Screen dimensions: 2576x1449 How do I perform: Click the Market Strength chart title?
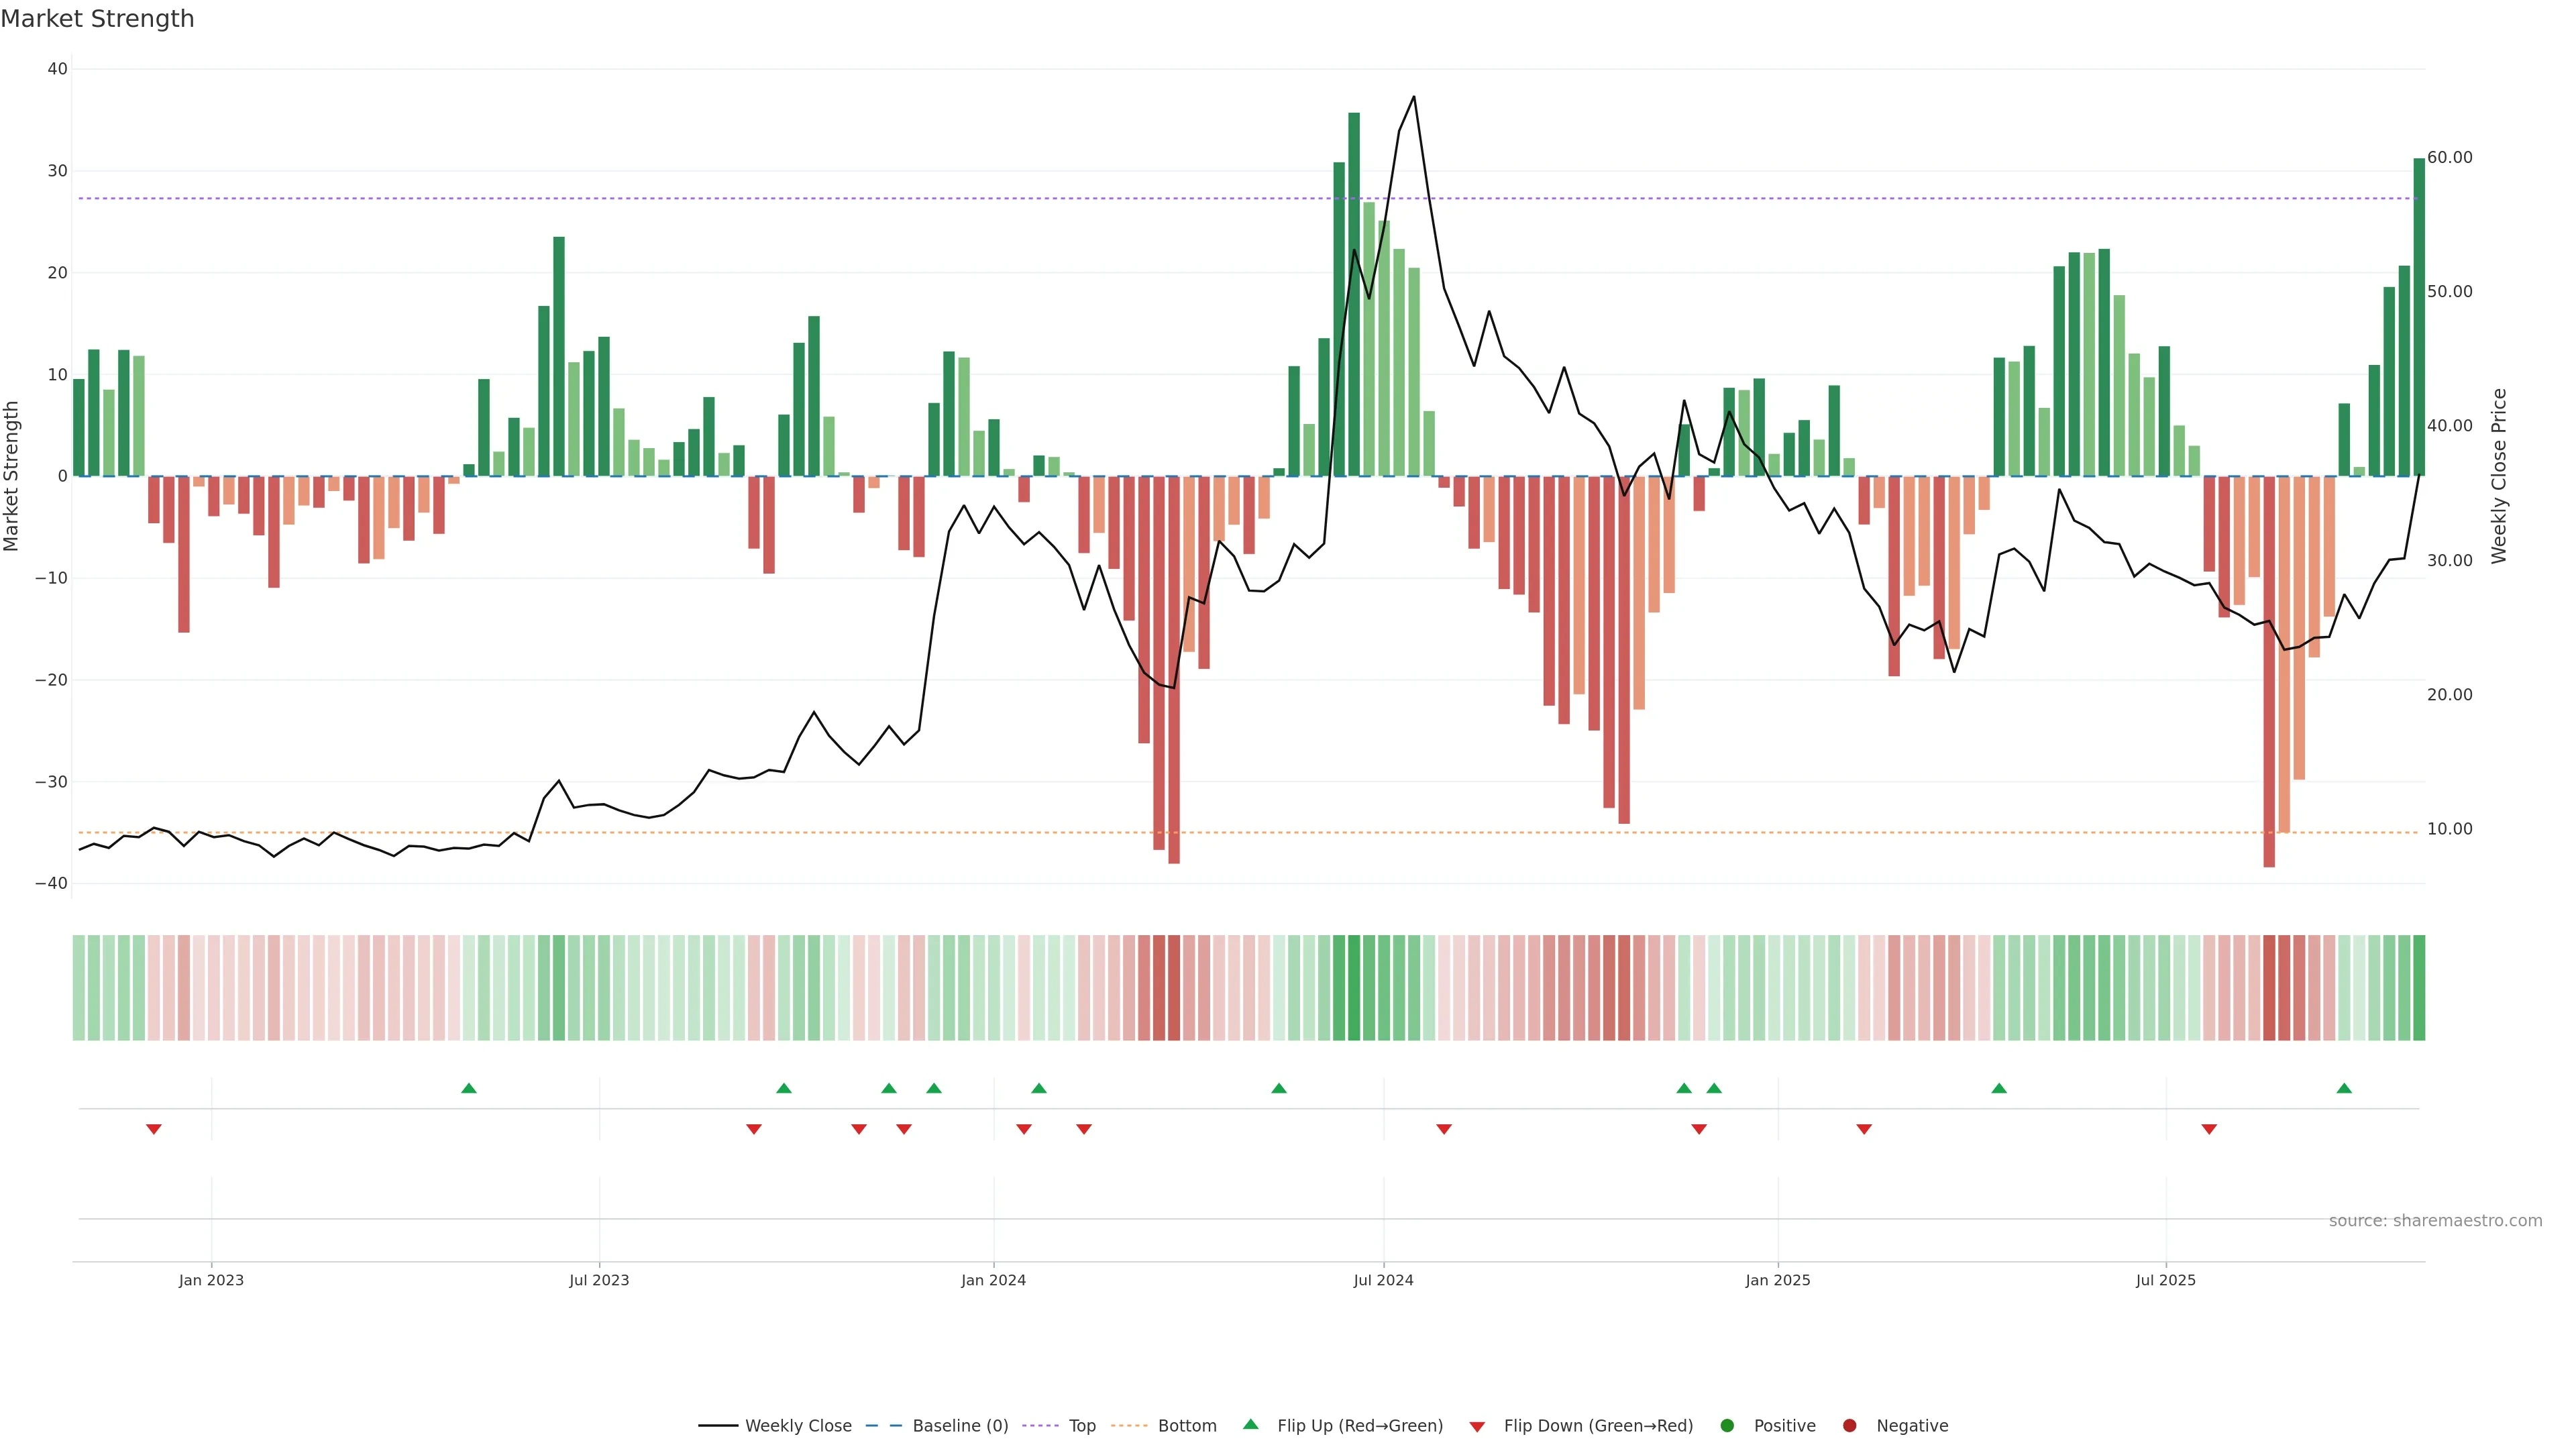(x=97, y=19)
